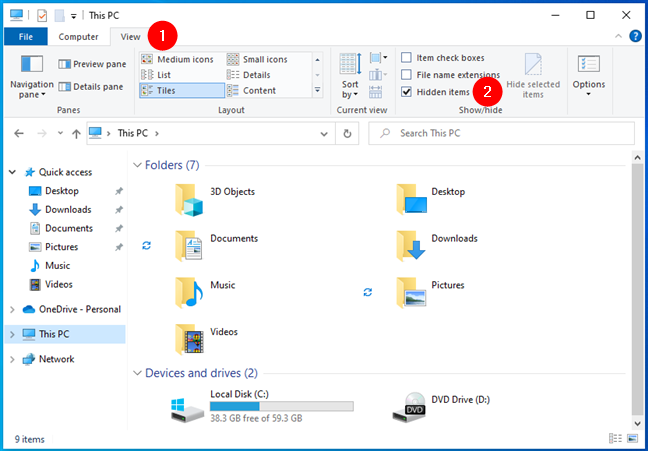Click in the Search This PC box
648x451 pixels.
tap(501, 133)
